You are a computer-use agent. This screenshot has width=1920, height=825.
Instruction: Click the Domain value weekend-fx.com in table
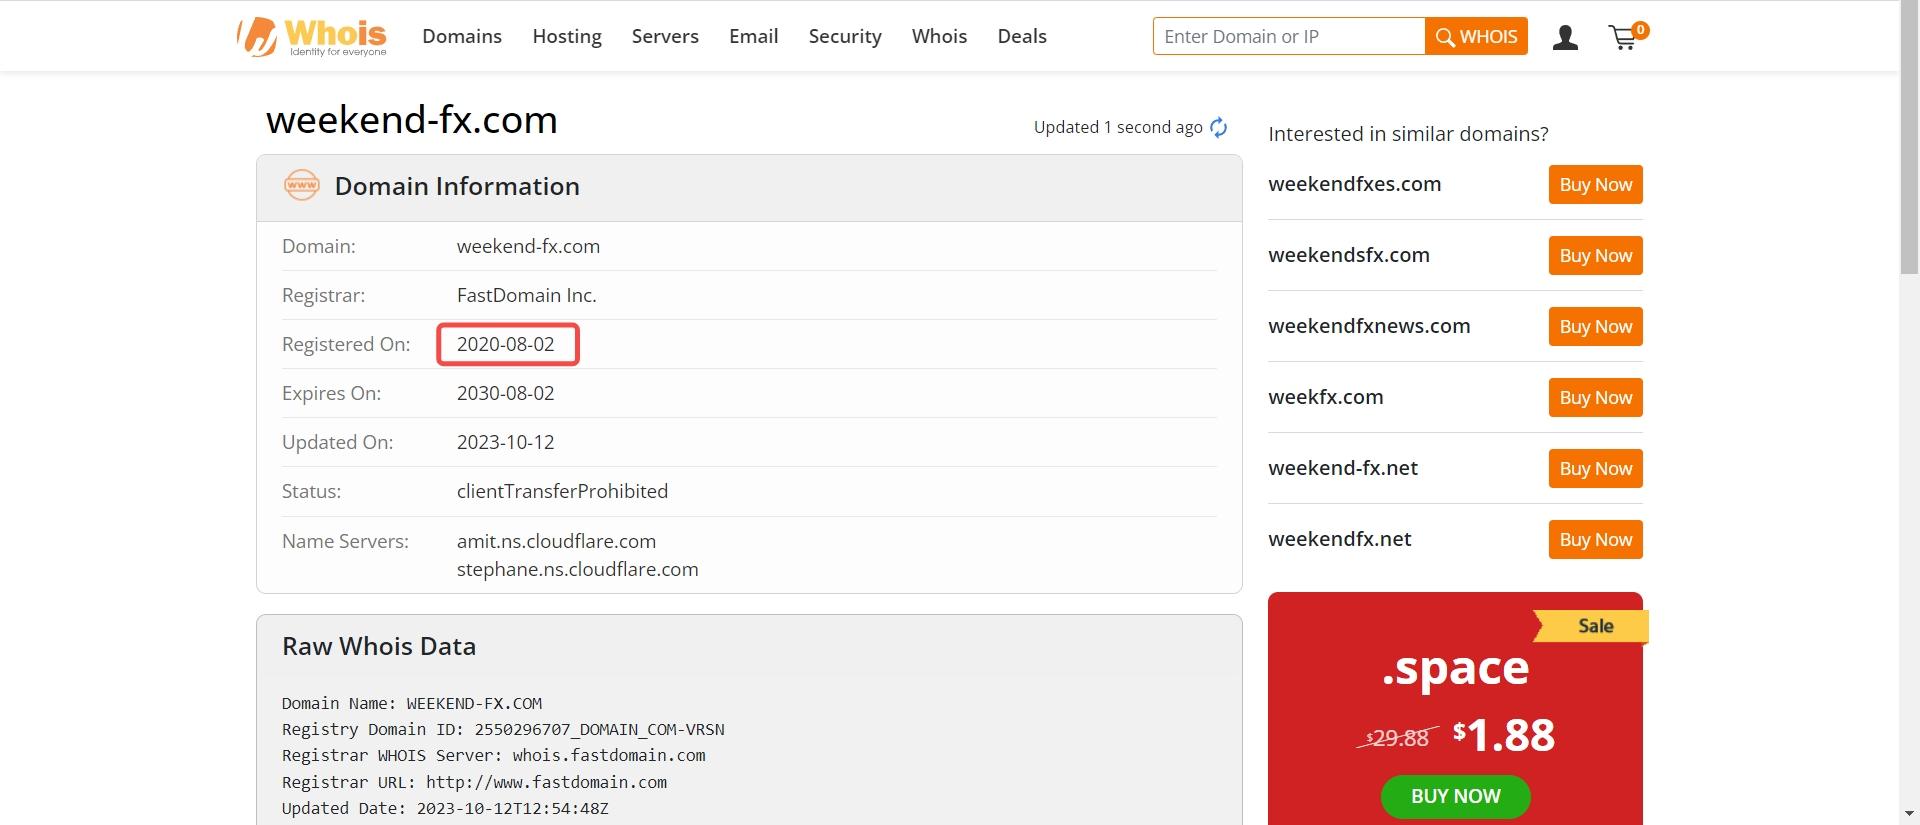pyautogui.click(x=528, y=246)
